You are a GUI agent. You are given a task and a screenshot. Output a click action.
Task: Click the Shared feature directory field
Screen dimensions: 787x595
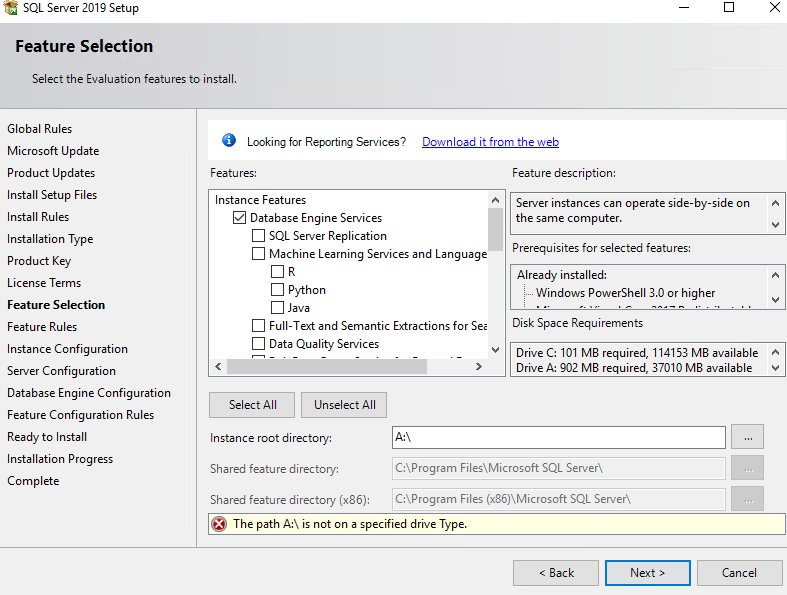(x=559, y=468)
